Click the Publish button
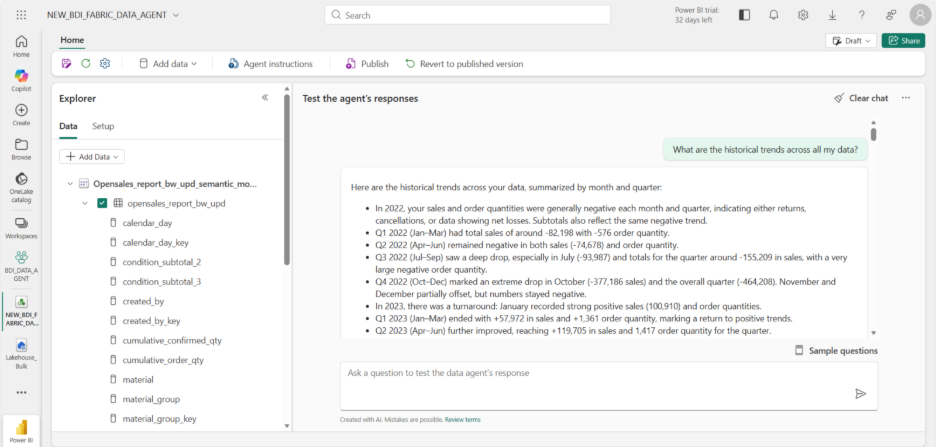The width and height of the screenshot is (936, 447). click(367, 64)
